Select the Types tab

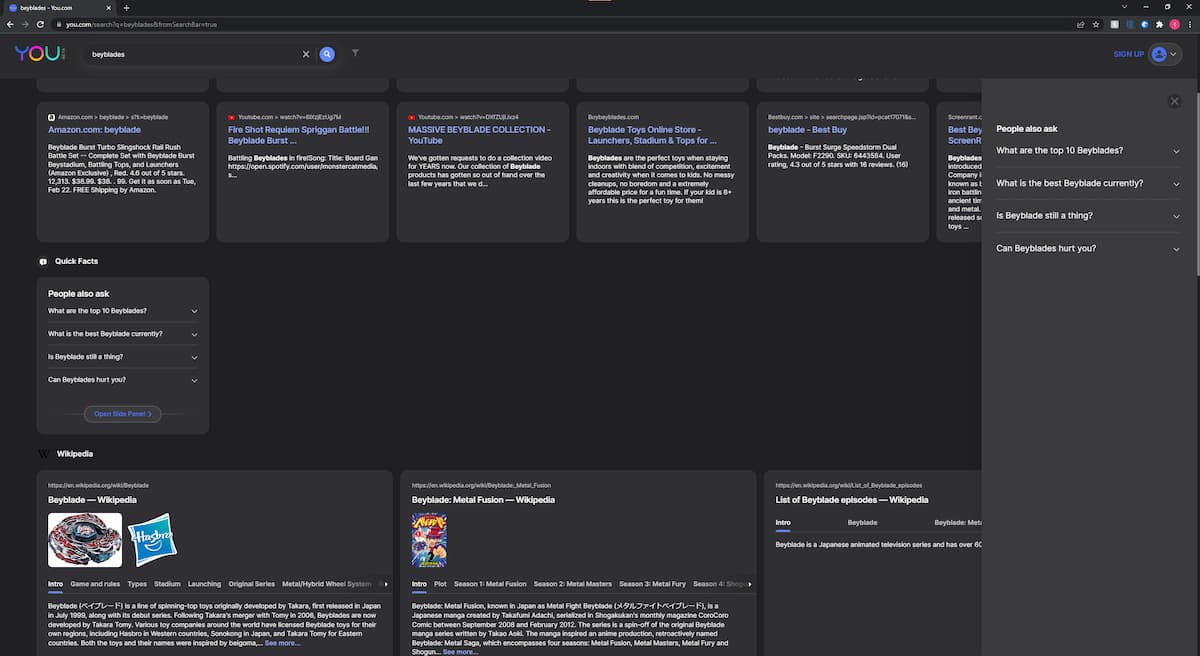point(137,584)
